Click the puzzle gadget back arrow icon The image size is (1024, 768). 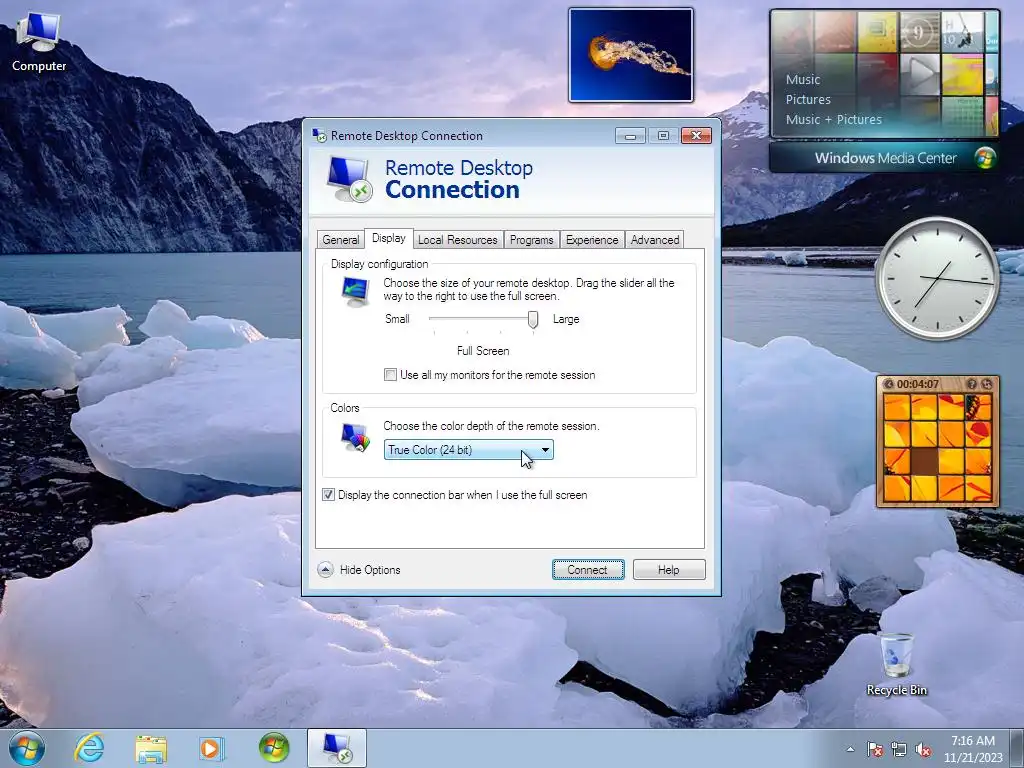[888, 384]
